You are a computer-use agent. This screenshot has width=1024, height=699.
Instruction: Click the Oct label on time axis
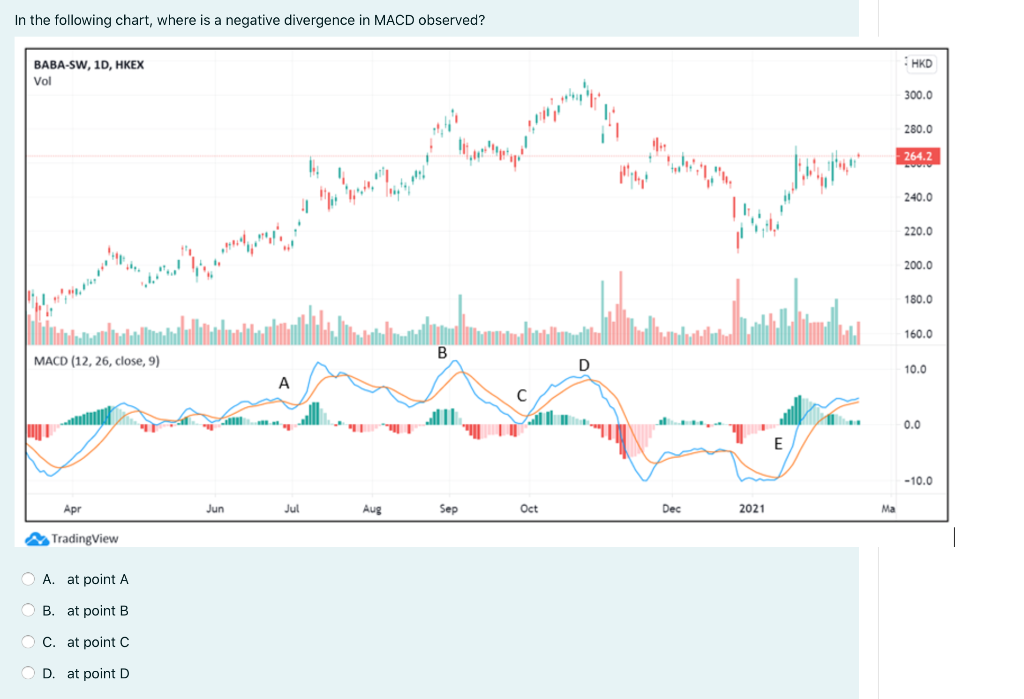[x=529, y=509]
